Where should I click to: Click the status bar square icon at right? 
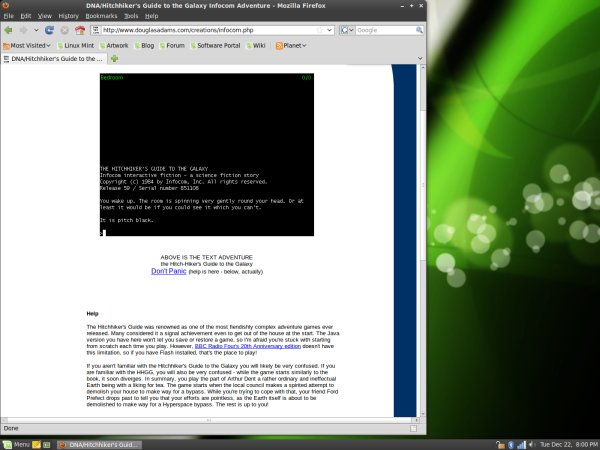(413, 429)
